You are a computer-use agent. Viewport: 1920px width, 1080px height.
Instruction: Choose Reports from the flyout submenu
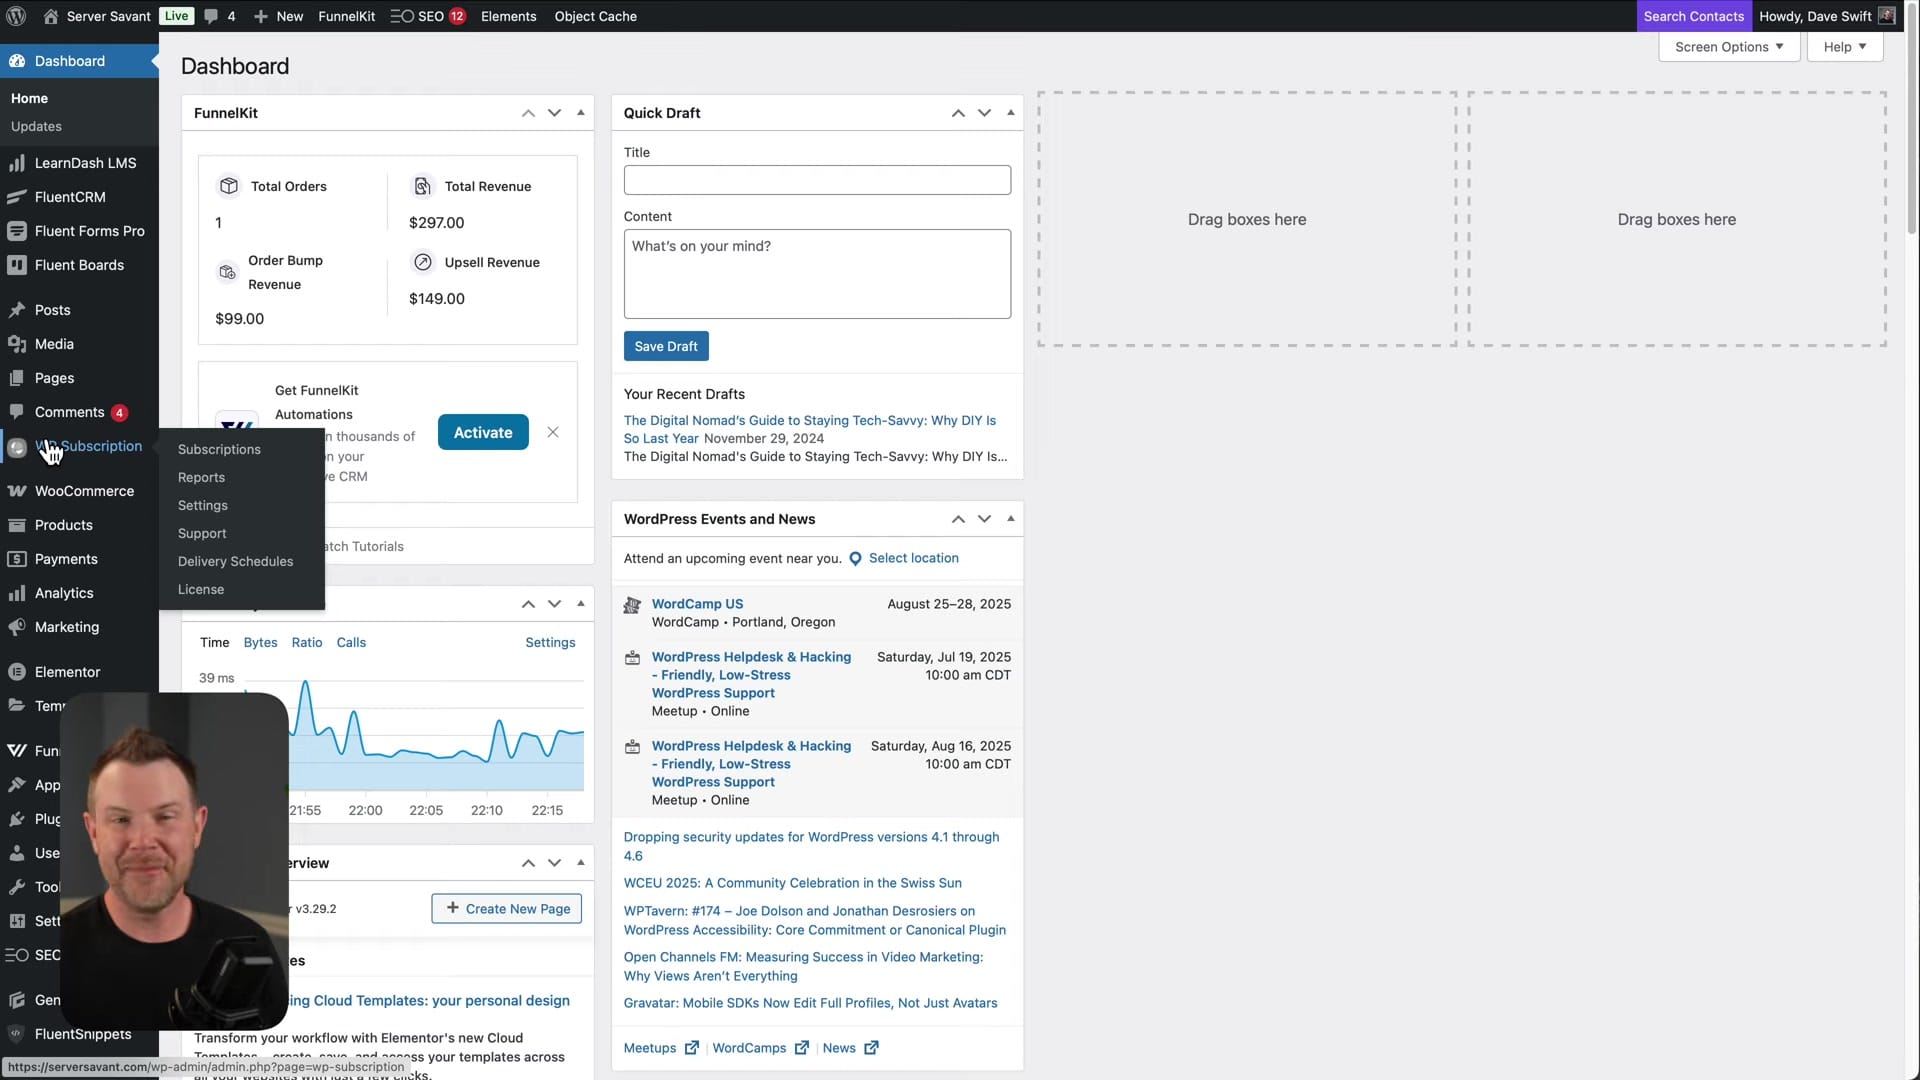pyautogui.click(x=201, y=477)
